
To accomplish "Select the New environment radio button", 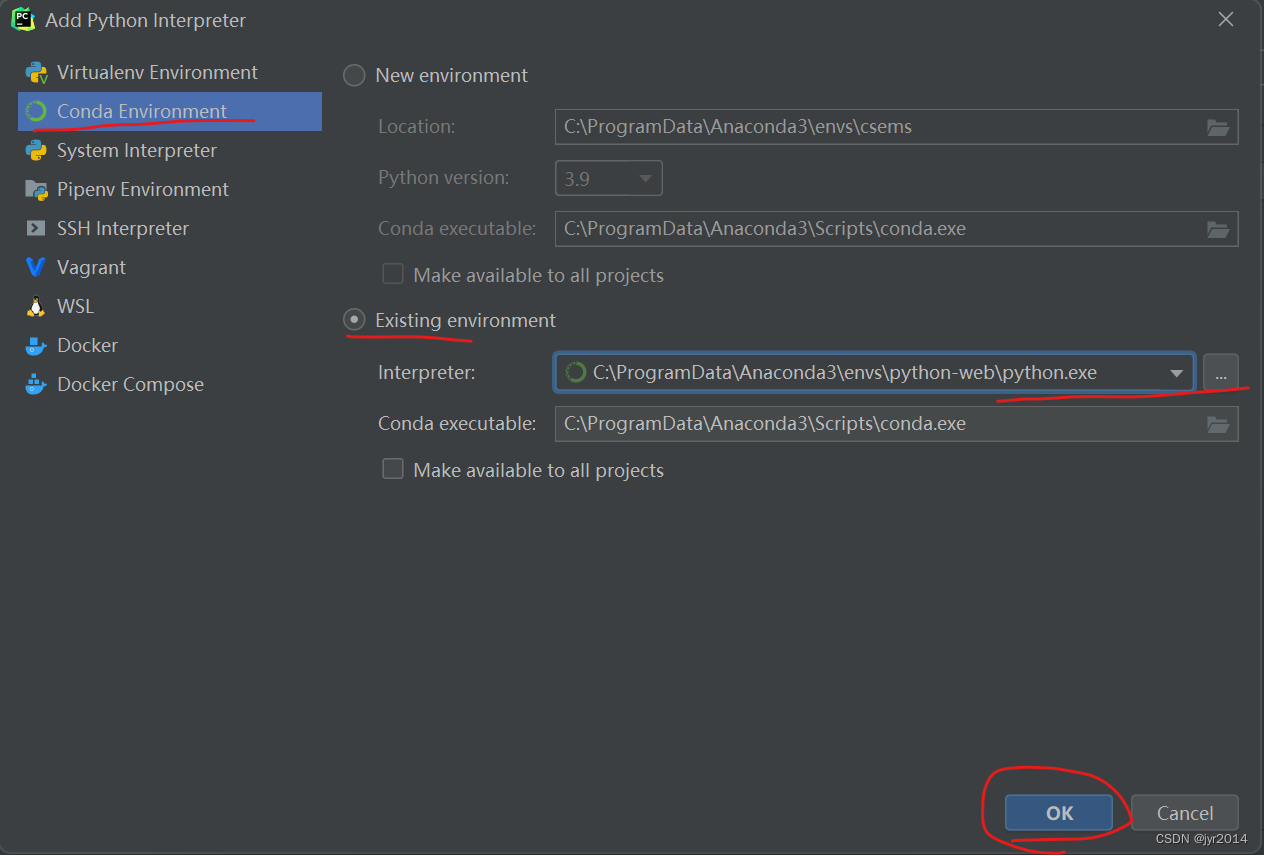I will (x=354, y=76).
